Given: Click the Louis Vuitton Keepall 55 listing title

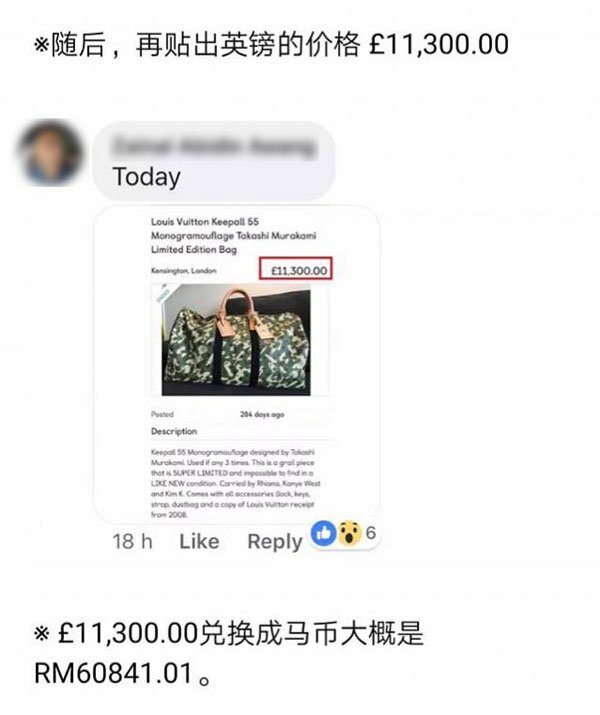Looking at the screenshot, I should coord(233,235).
